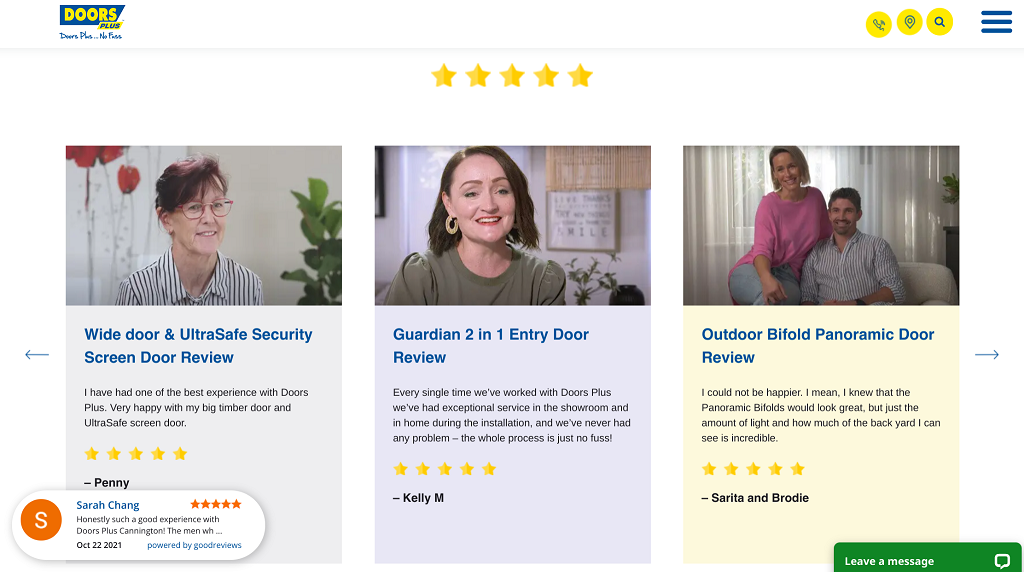Click the orange star rating in Sarah's review

click(216, 504)
